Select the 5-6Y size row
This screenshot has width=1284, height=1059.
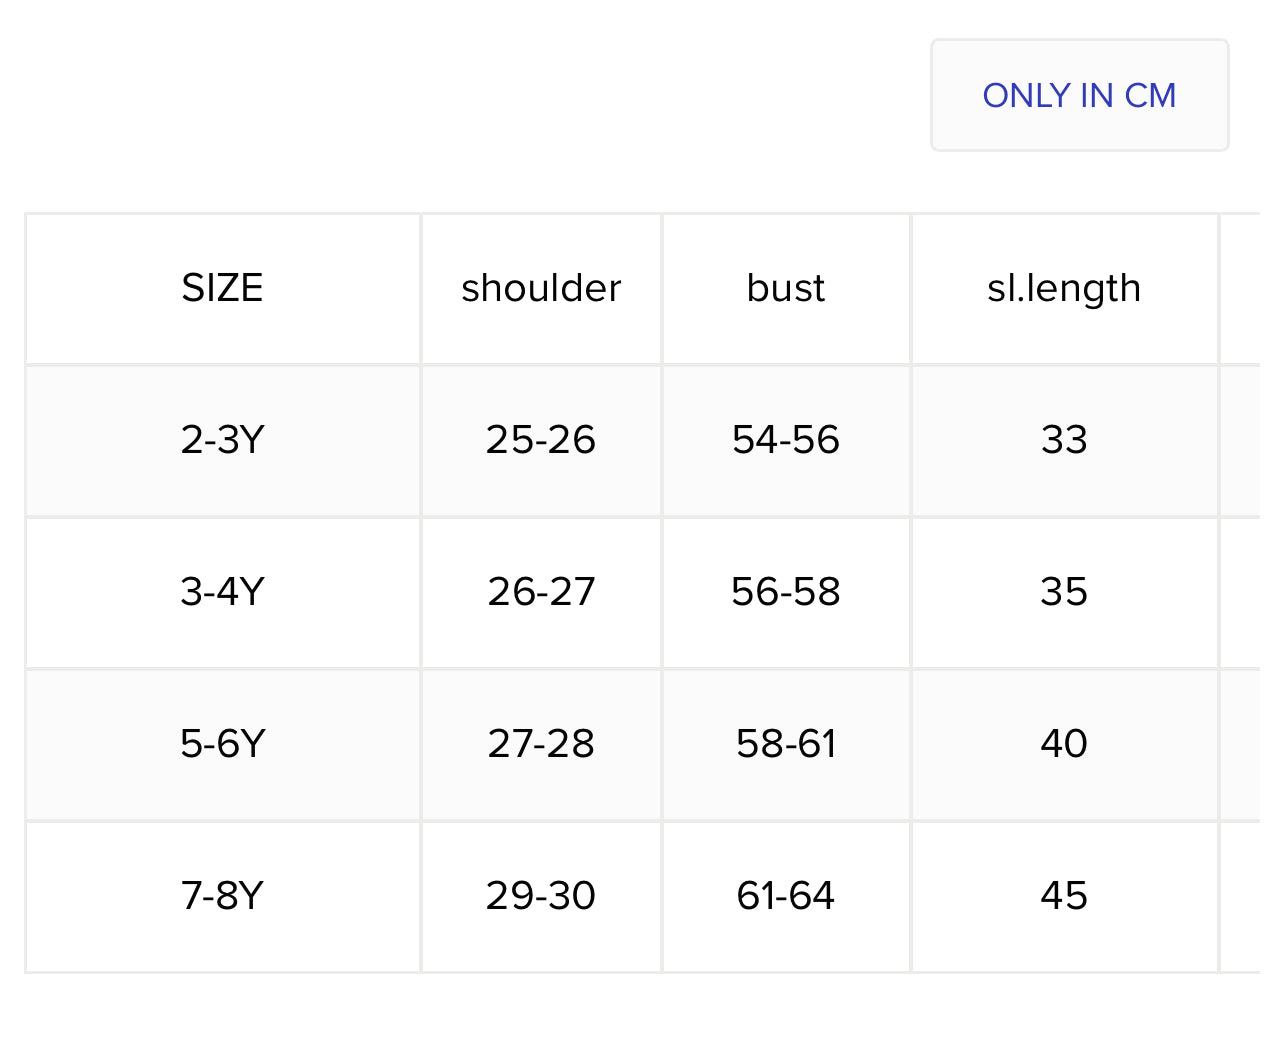(222, 744)
